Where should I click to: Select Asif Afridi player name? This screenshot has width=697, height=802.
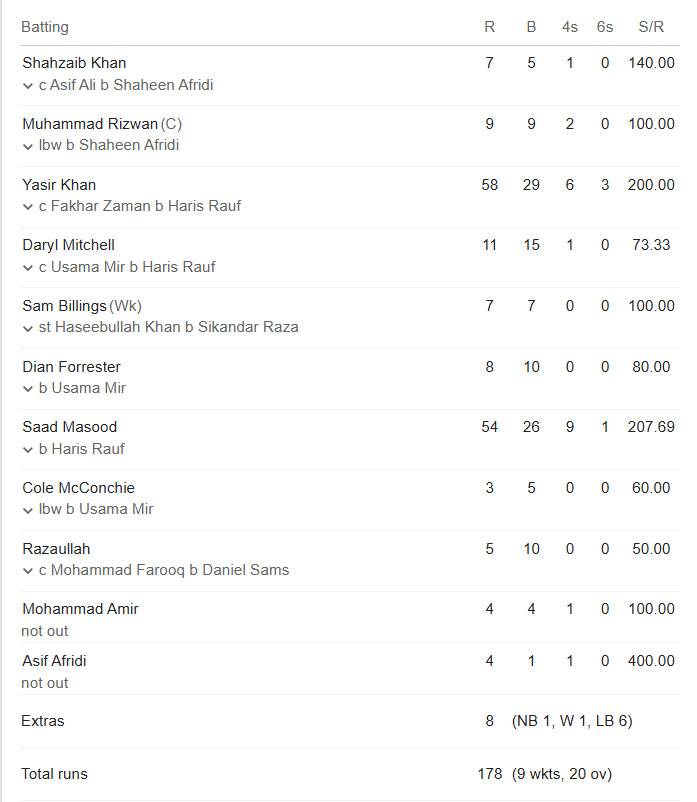point(54,661)
